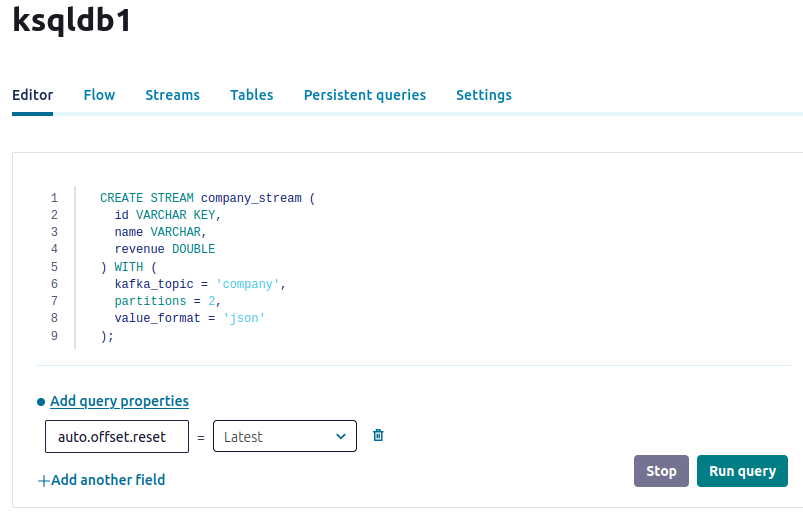Click the value_format = 'json' line

(189, 318)
